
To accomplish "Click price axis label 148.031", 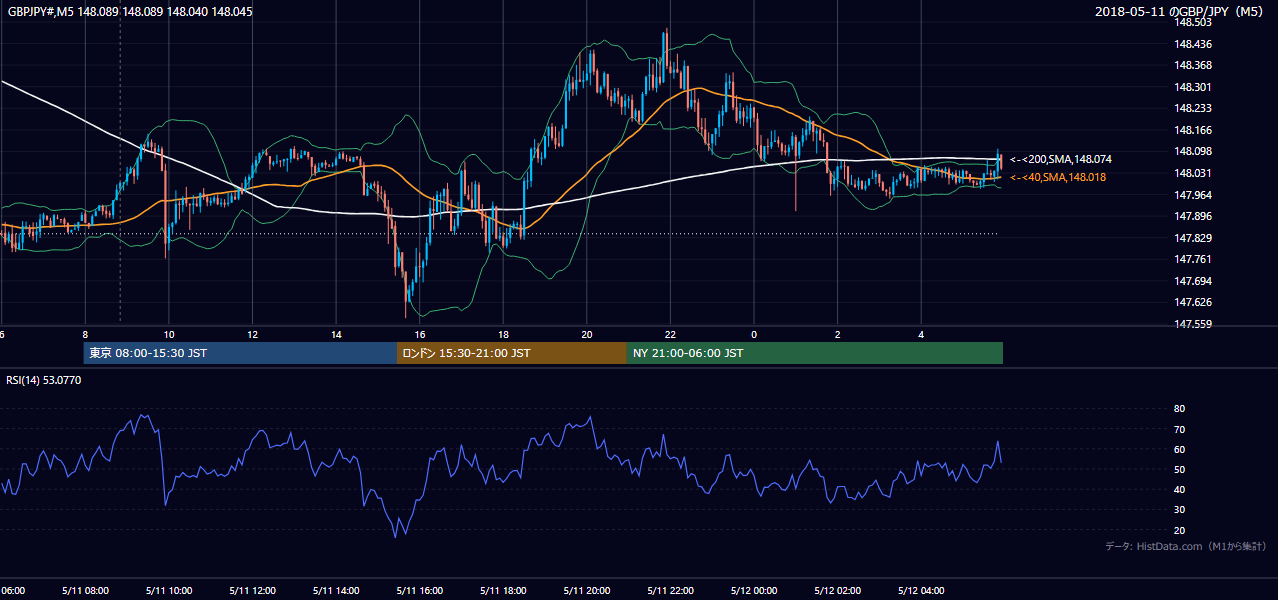I will pos(1192,173).
